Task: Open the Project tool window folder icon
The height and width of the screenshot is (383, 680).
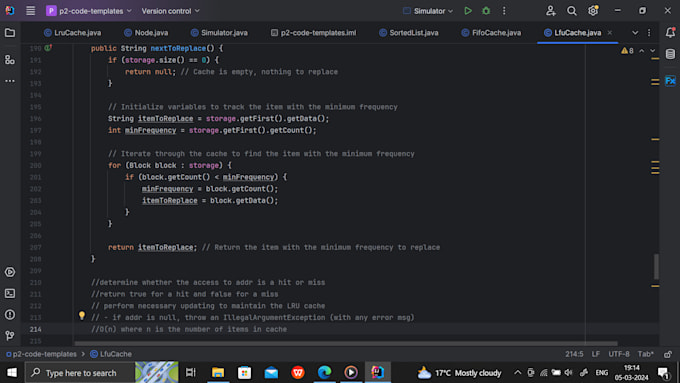Action: pyautogui.click(x=10, y=33)
